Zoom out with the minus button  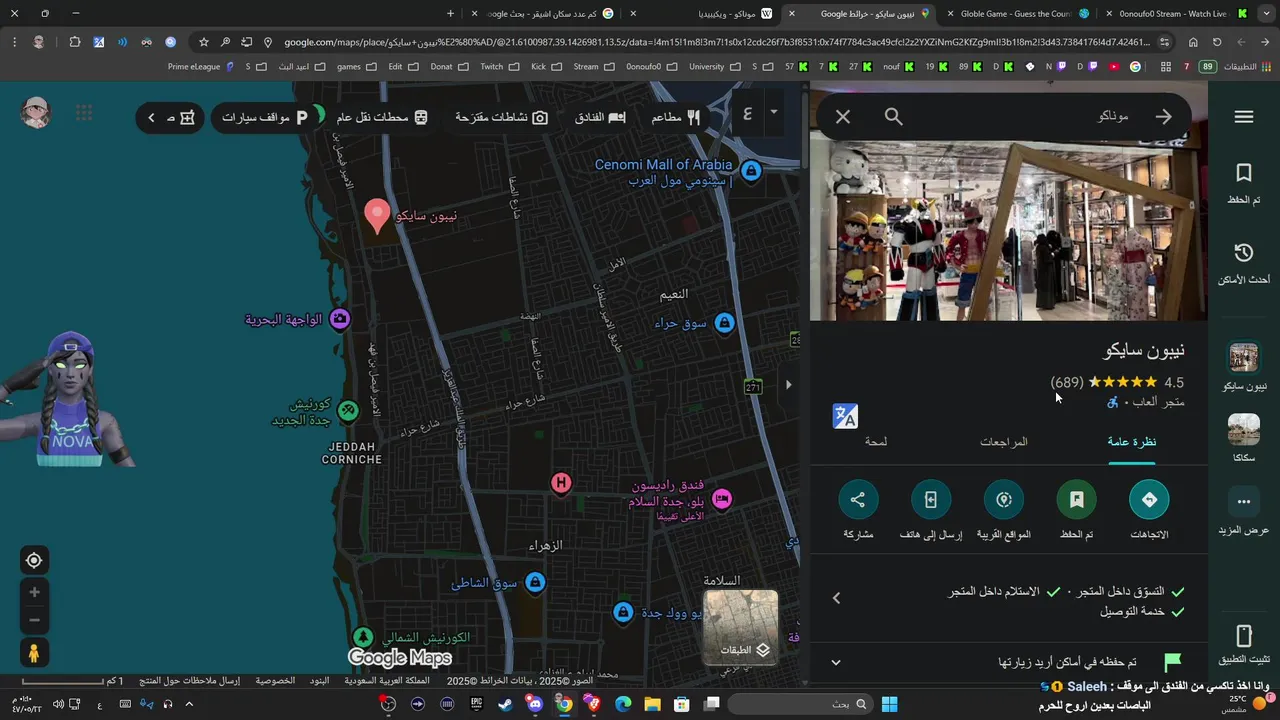point(34,621)
